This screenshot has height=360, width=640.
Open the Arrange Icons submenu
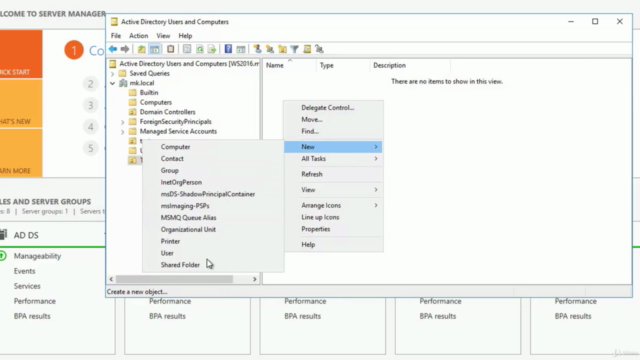(x=333, y=205)
